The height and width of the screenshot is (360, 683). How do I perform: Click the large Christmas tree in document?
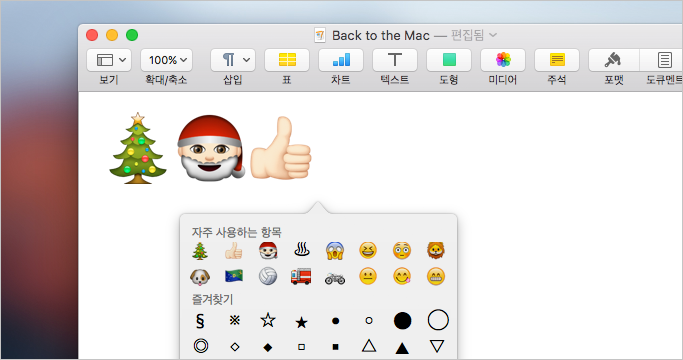click(138, 148)
